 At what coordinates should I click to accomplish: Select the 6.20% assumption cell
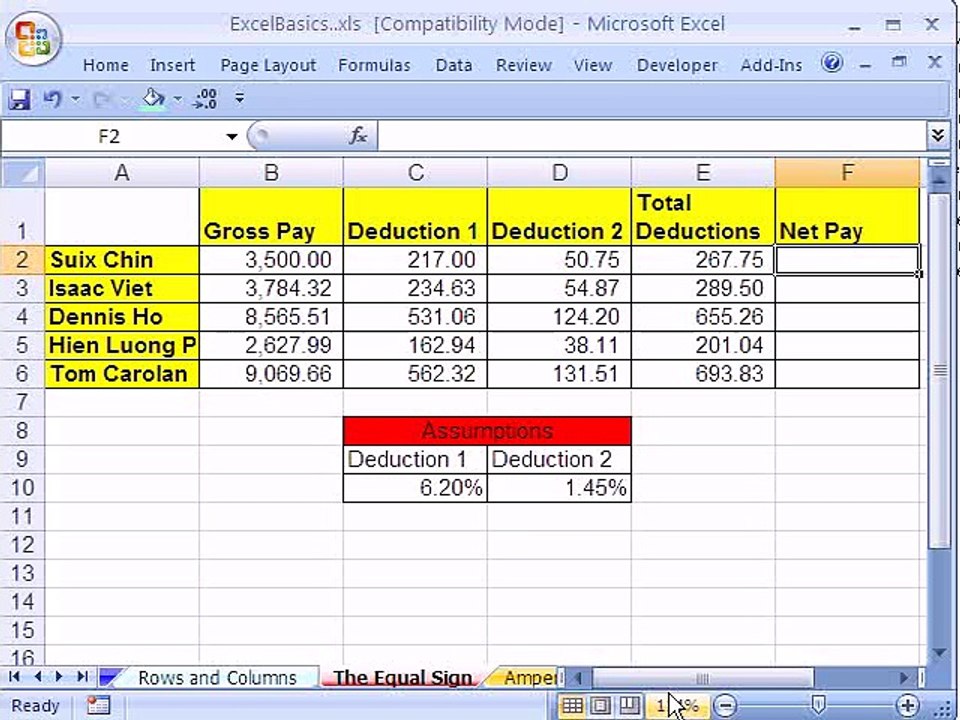(415, 488)
